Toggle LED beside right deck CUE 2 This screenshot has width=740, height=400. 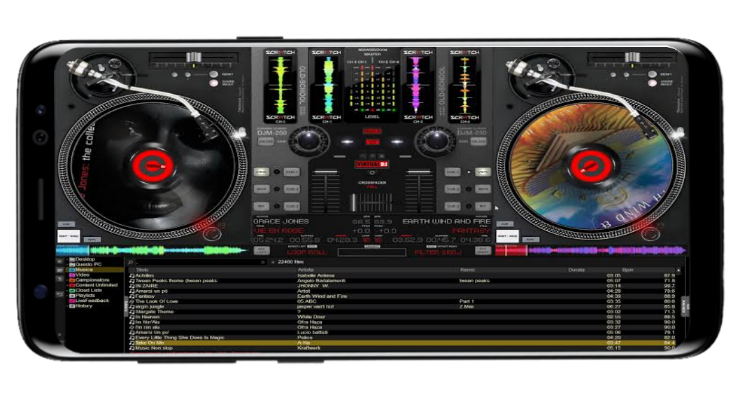tap(469, 189)
